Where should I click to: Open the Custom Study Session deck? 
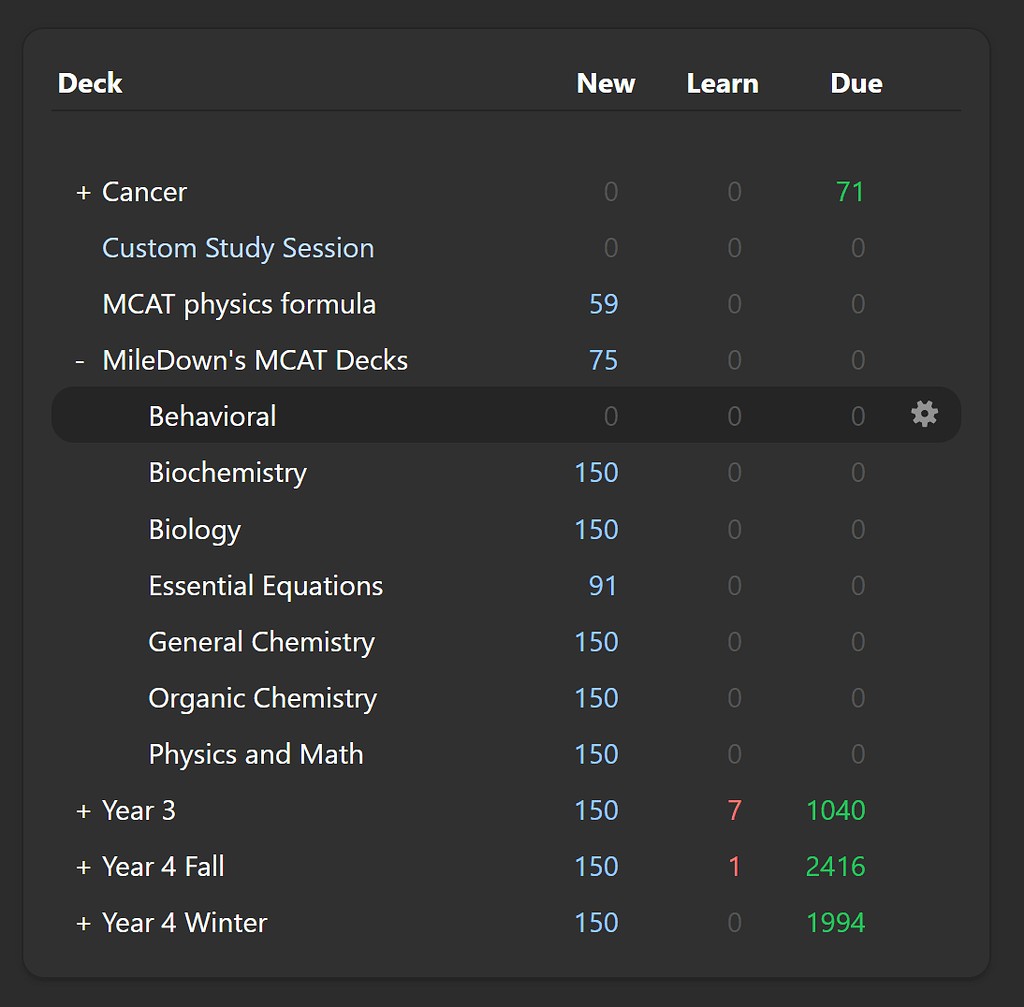point(238,248)
